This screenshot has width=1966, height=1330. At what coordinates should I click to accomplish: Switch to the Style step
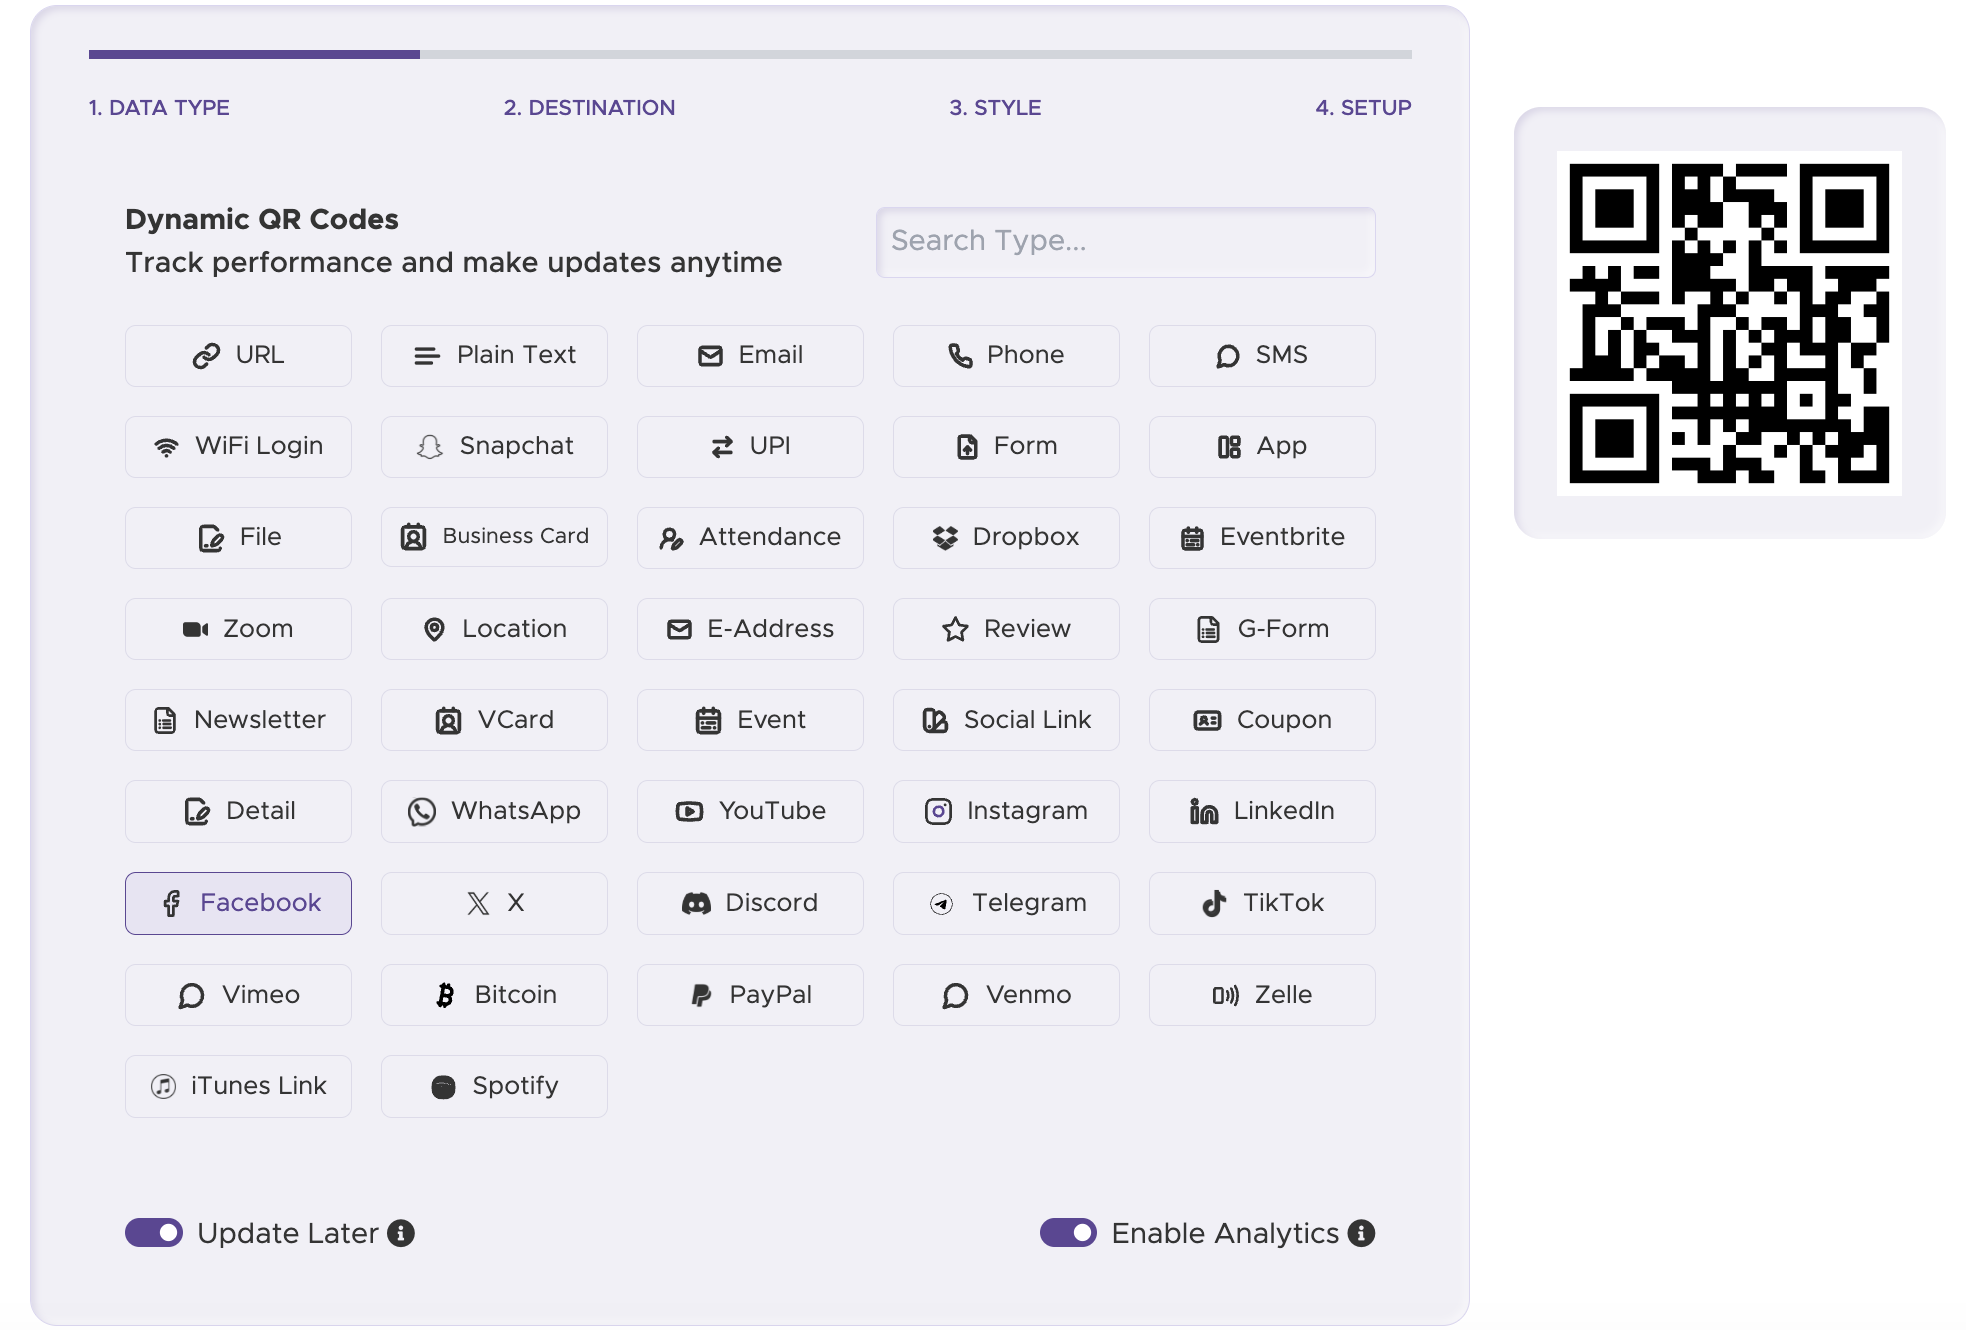click(x=994, y=107)
